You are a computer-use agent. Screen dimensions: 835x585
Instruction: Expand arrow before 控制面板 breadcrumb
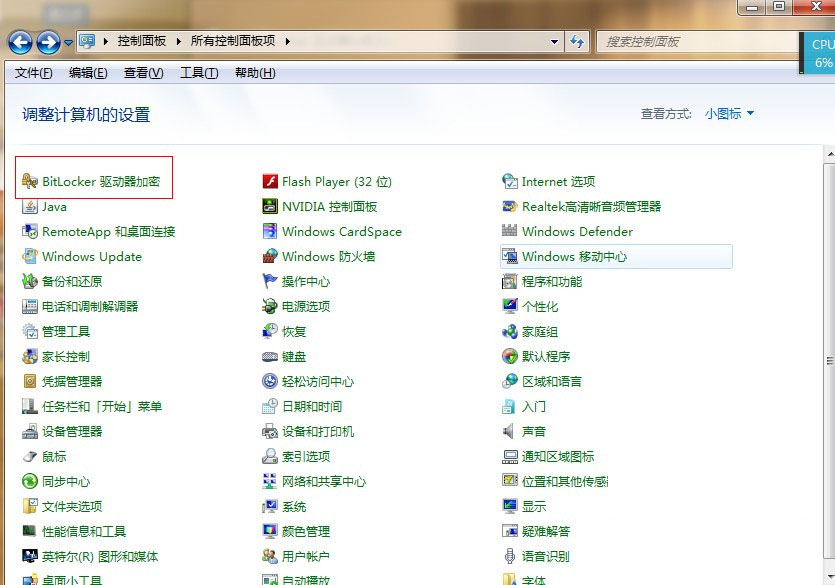click(106, 42)
